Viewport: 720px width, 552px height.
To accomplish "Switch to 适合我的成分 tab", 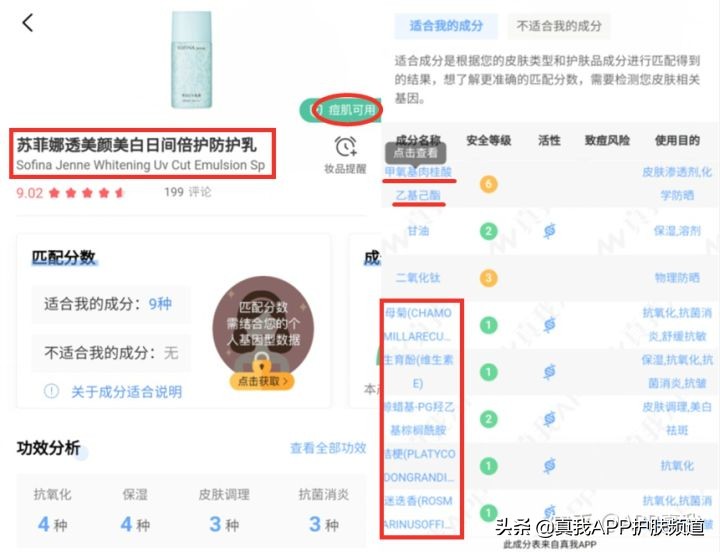I will point(446,26).
